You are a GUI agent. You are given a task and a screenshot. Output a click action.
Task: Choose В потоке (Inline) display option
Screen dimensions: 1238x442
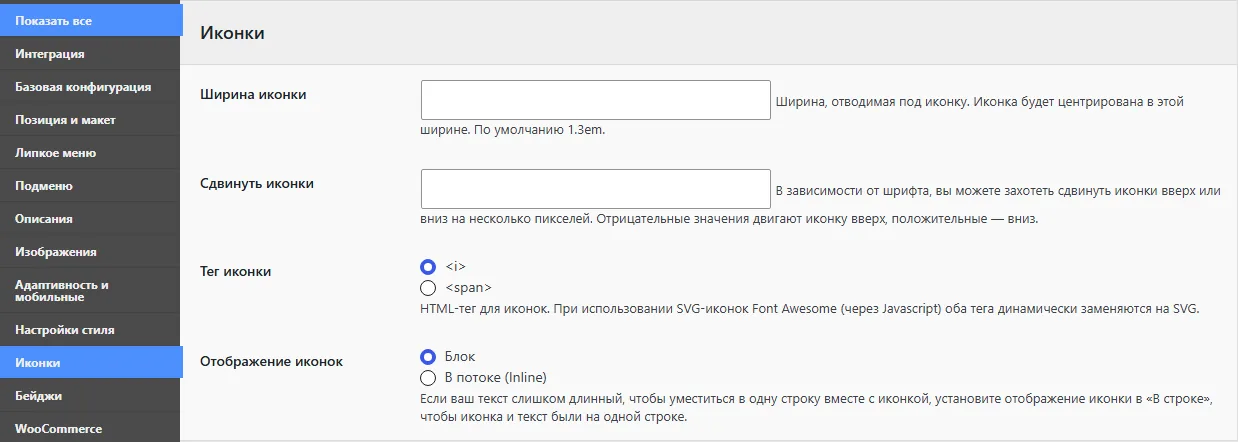pyautogui.click(x=428, y=378)
